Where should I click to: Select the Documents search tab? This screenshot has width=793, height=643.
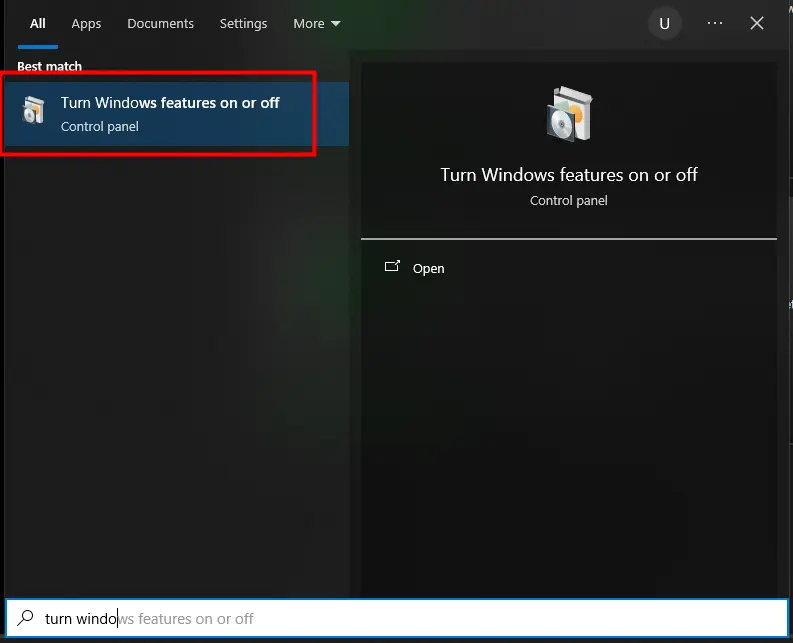(160, 23)
